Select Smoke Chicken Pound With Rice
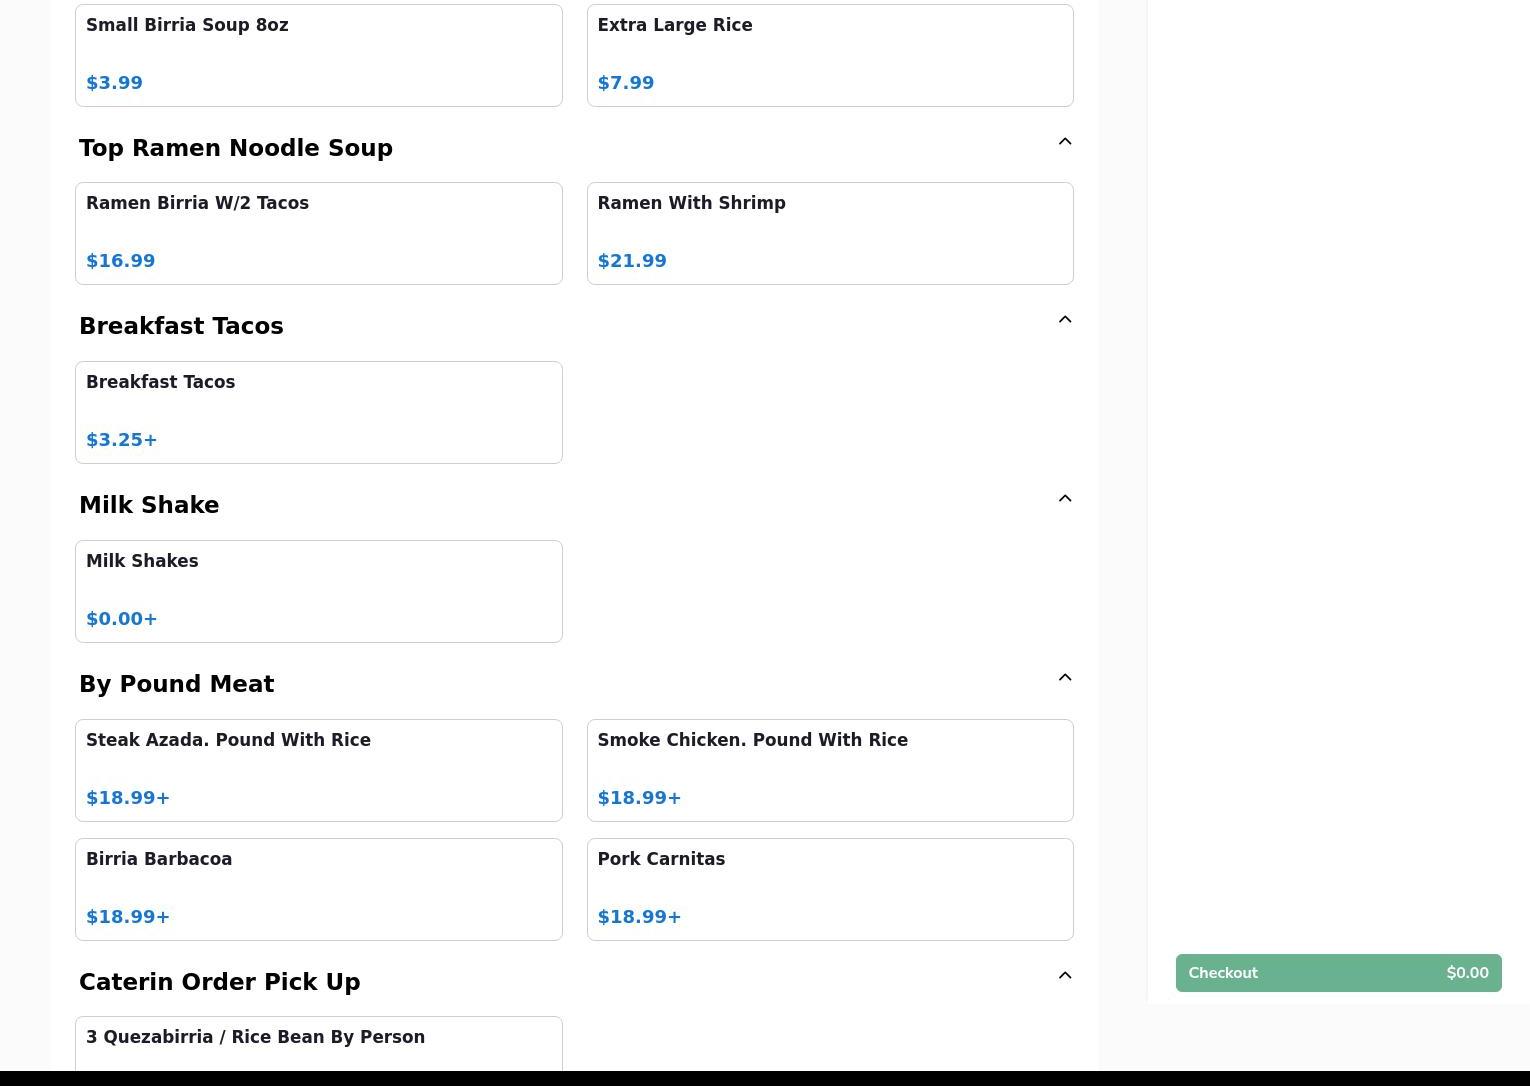 tap(829, 770)
